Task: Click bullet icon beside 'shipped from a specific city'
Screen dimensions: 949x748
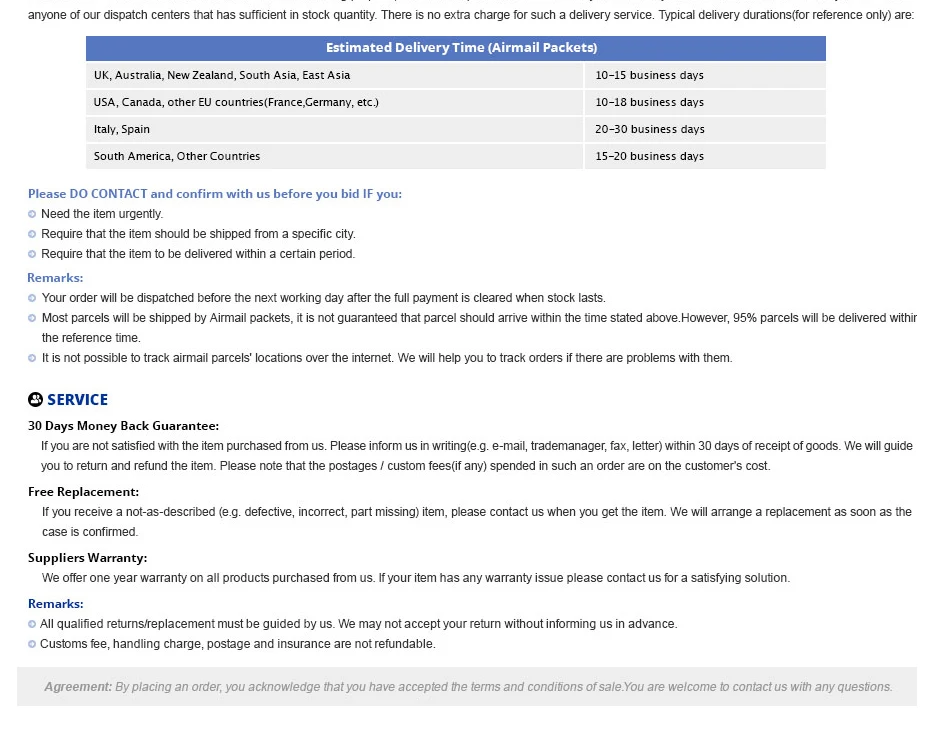Action: [32, 234]
